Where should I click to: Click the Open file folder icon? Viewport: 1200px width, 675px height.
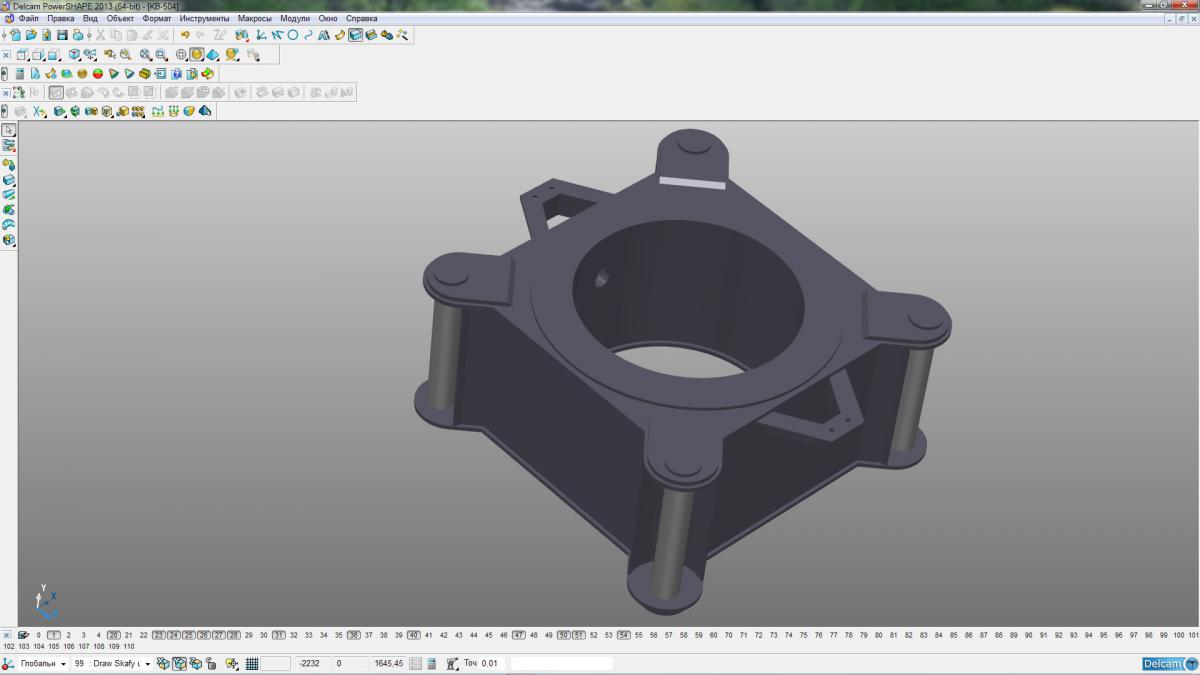tap(31, 34)
